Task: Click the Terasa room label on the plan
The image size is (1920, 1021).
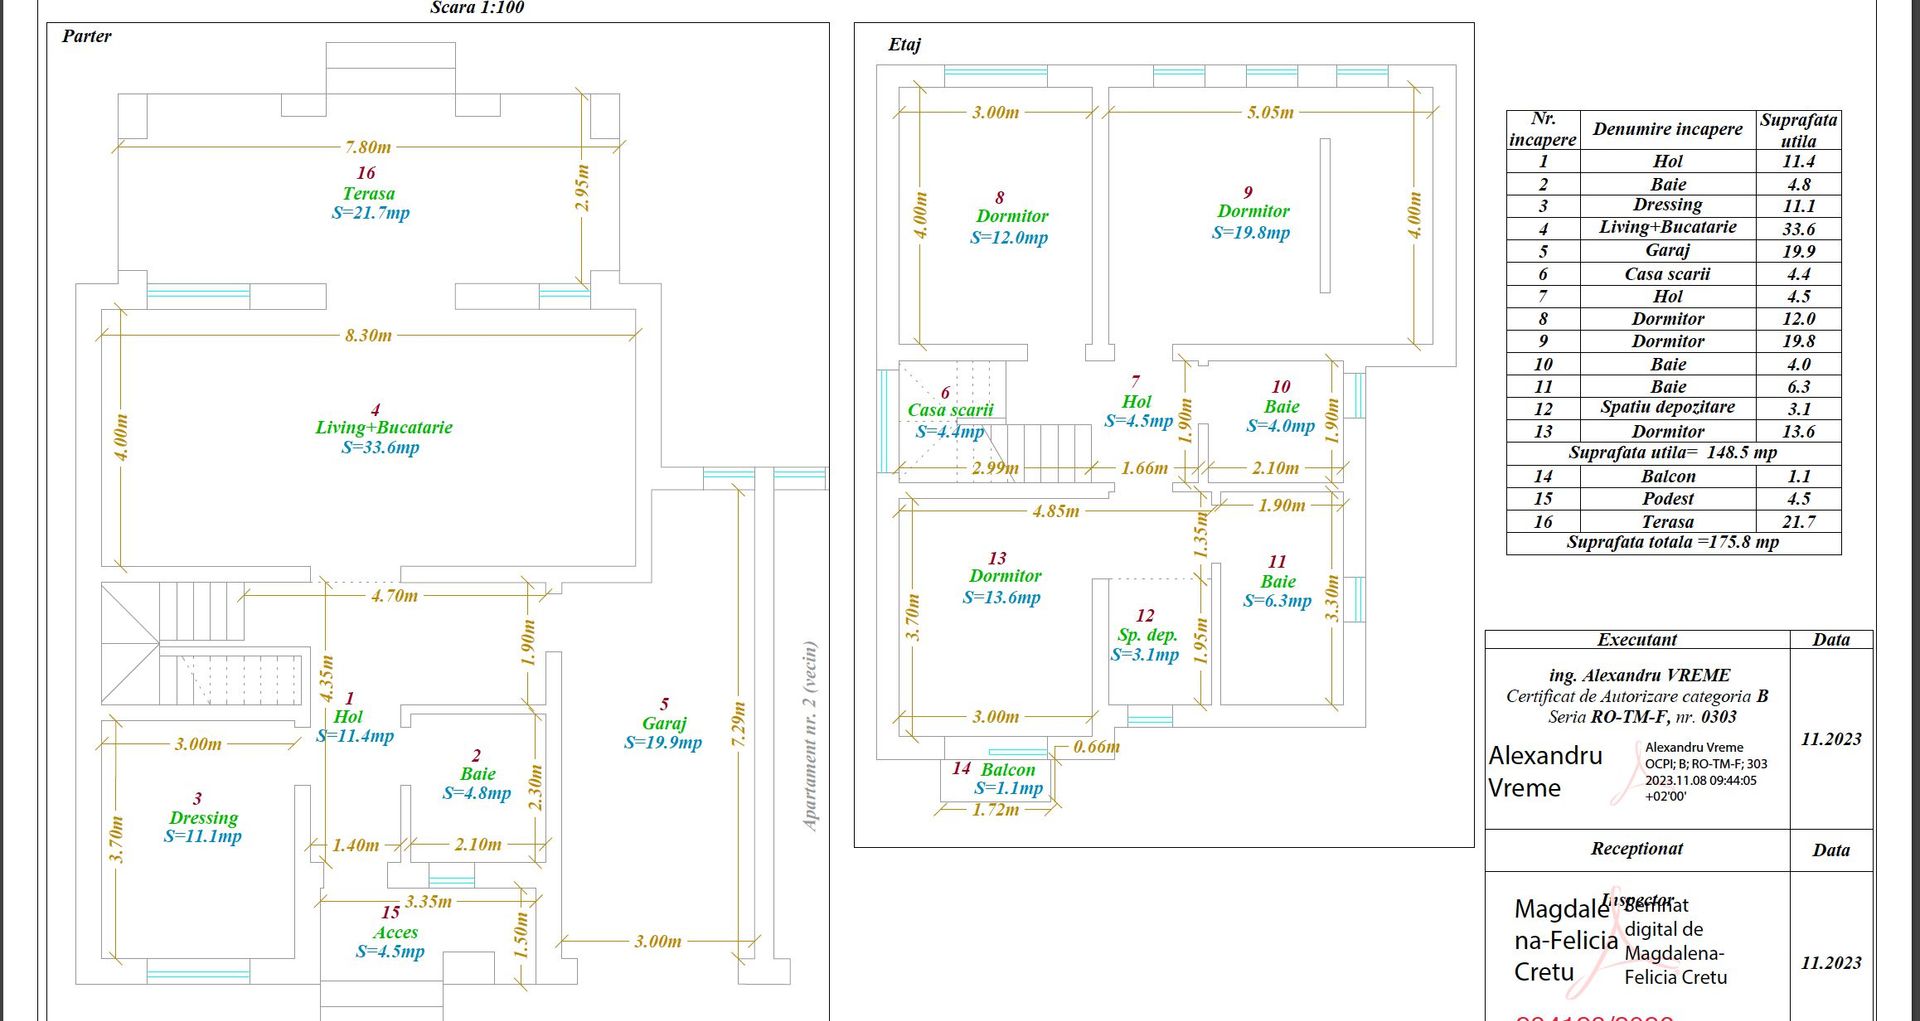Action: 368,194
